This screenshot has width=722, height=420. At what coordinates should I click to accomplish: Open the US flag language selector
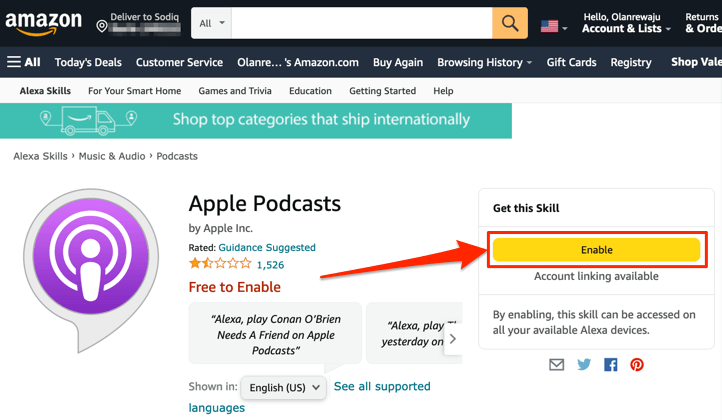click(553, 25)
